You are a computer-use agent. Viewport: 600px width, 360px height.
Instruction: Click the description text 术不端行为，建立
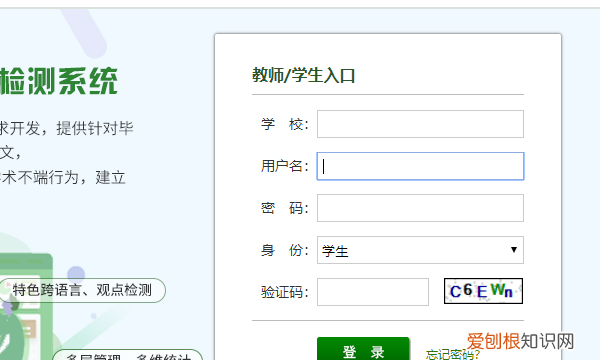pos(63,178)
